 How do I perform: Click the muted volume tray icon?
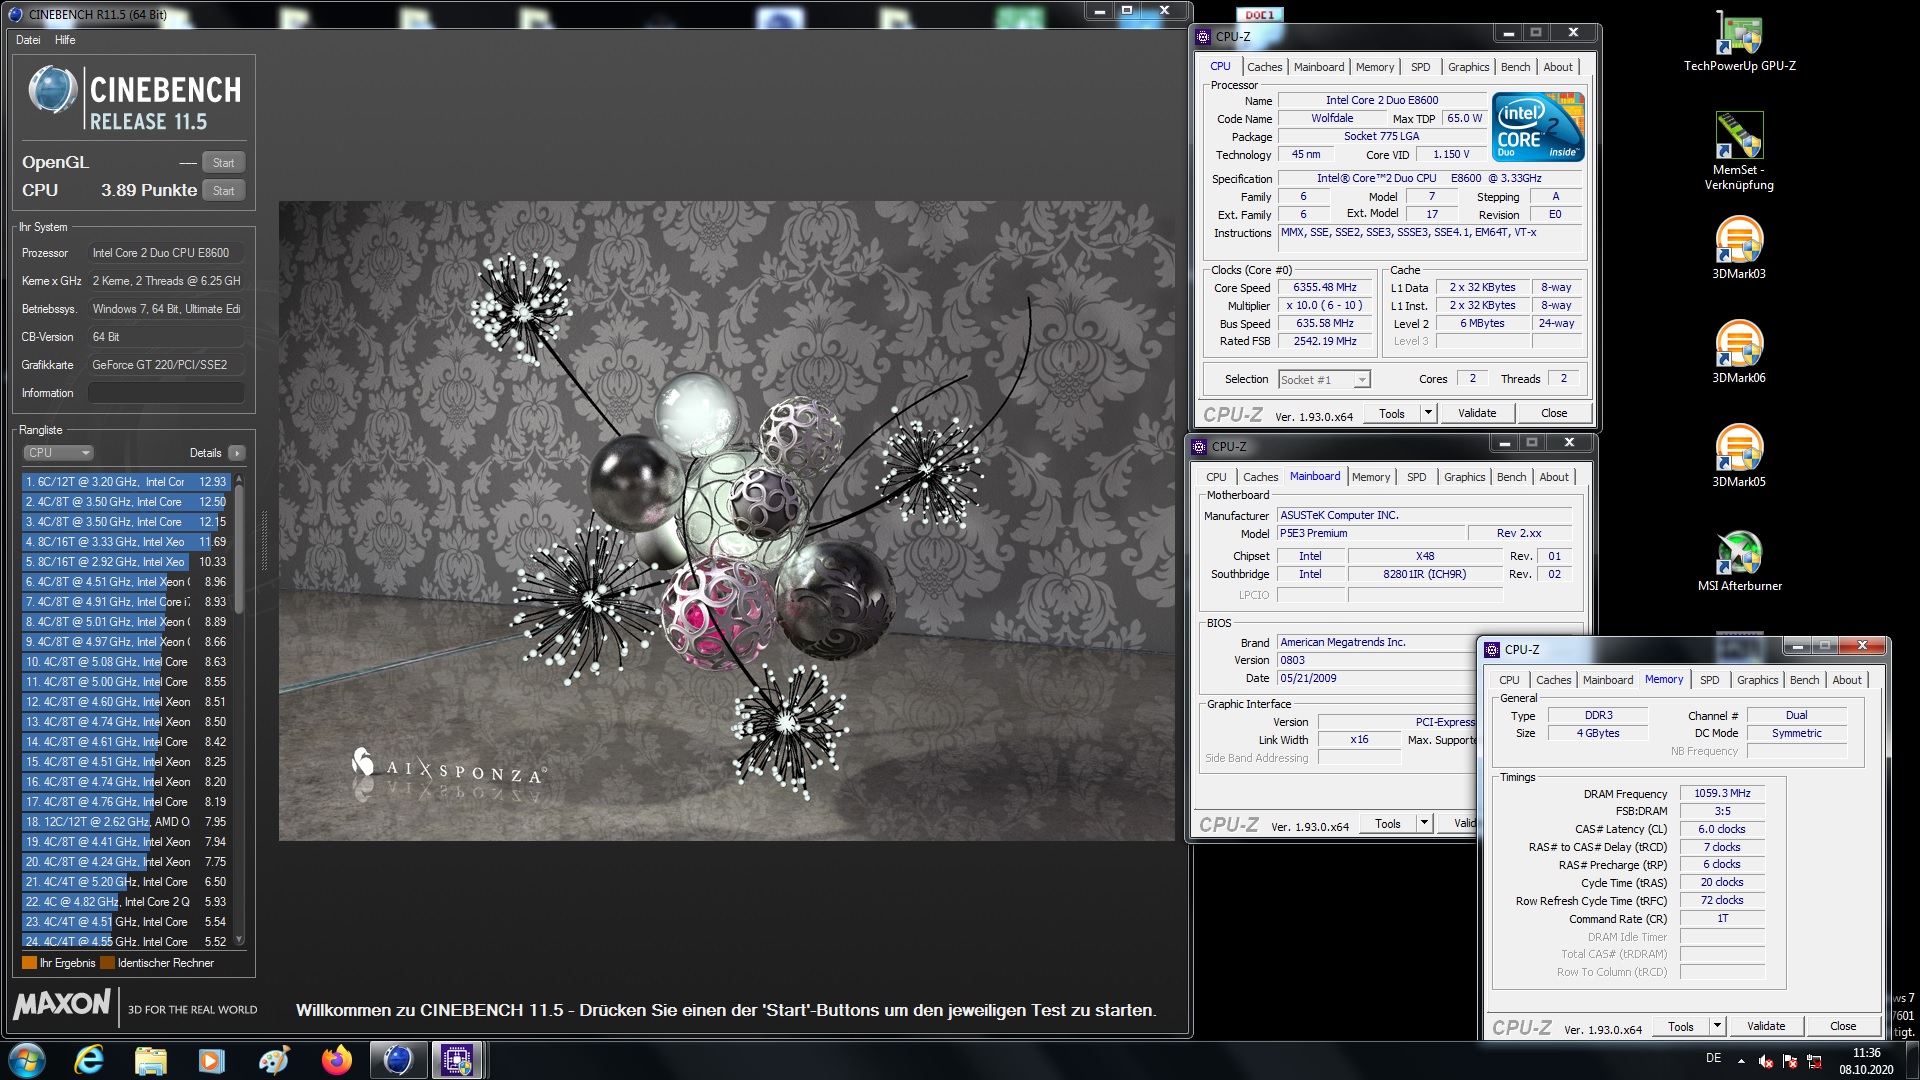1766,1061
